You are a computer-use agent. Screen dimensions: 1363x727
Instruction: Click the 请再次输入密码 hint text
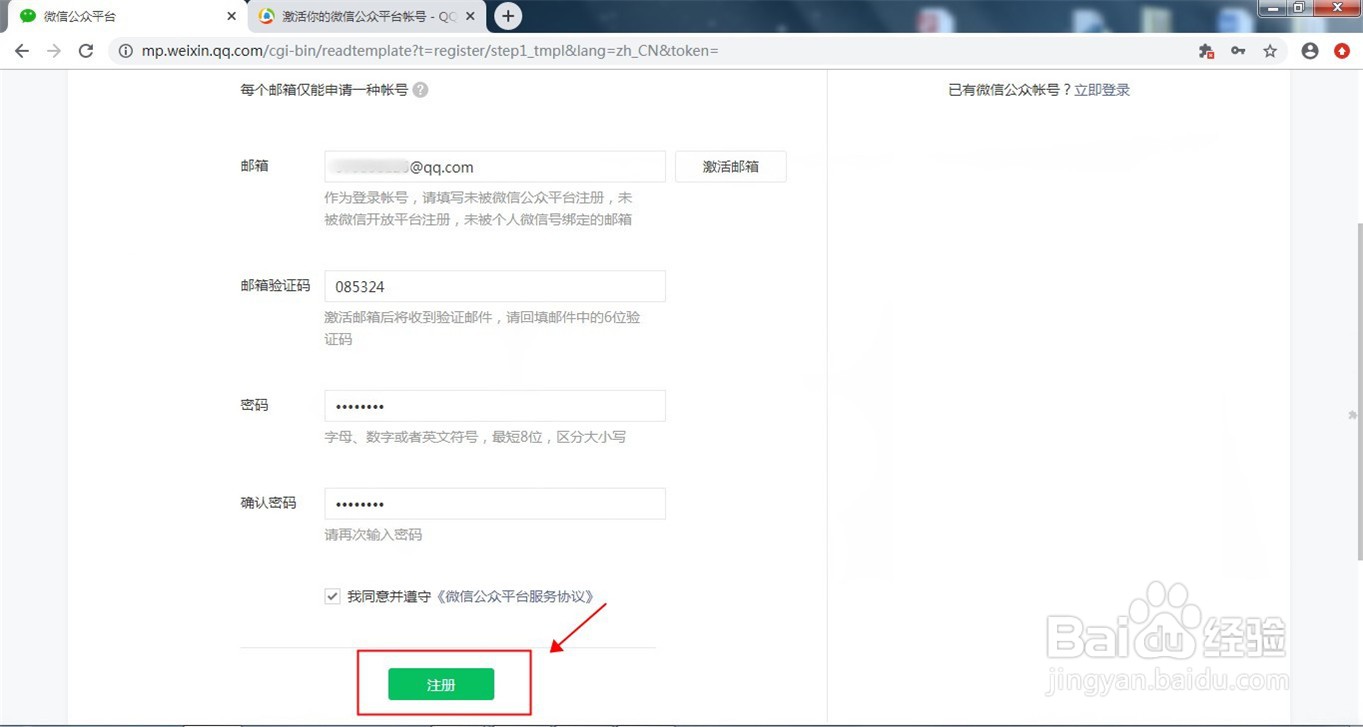pos(373,535)
